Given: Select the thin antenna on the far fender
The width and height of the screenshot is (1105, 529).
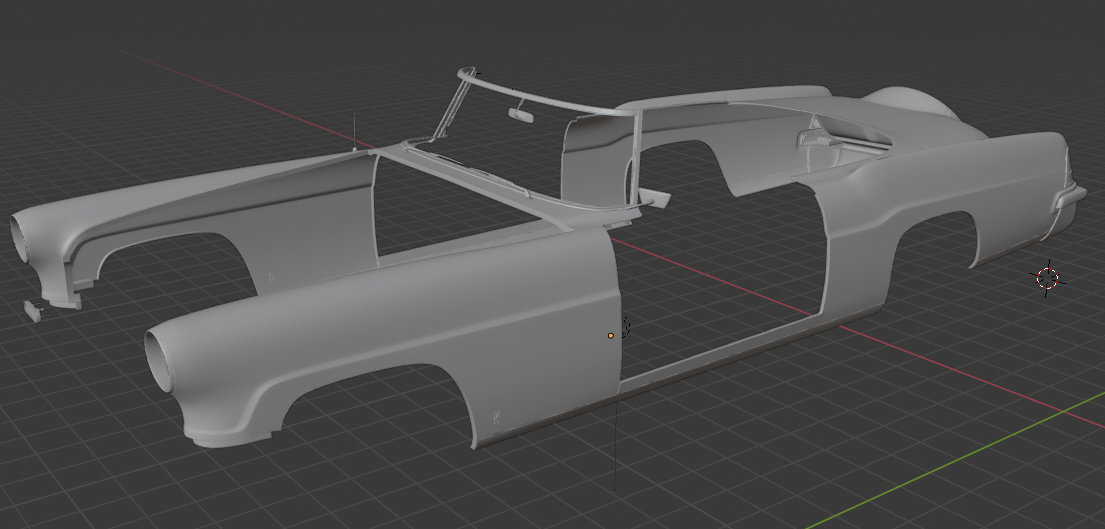Looking at the screenshot, I should tap(354, 131).
